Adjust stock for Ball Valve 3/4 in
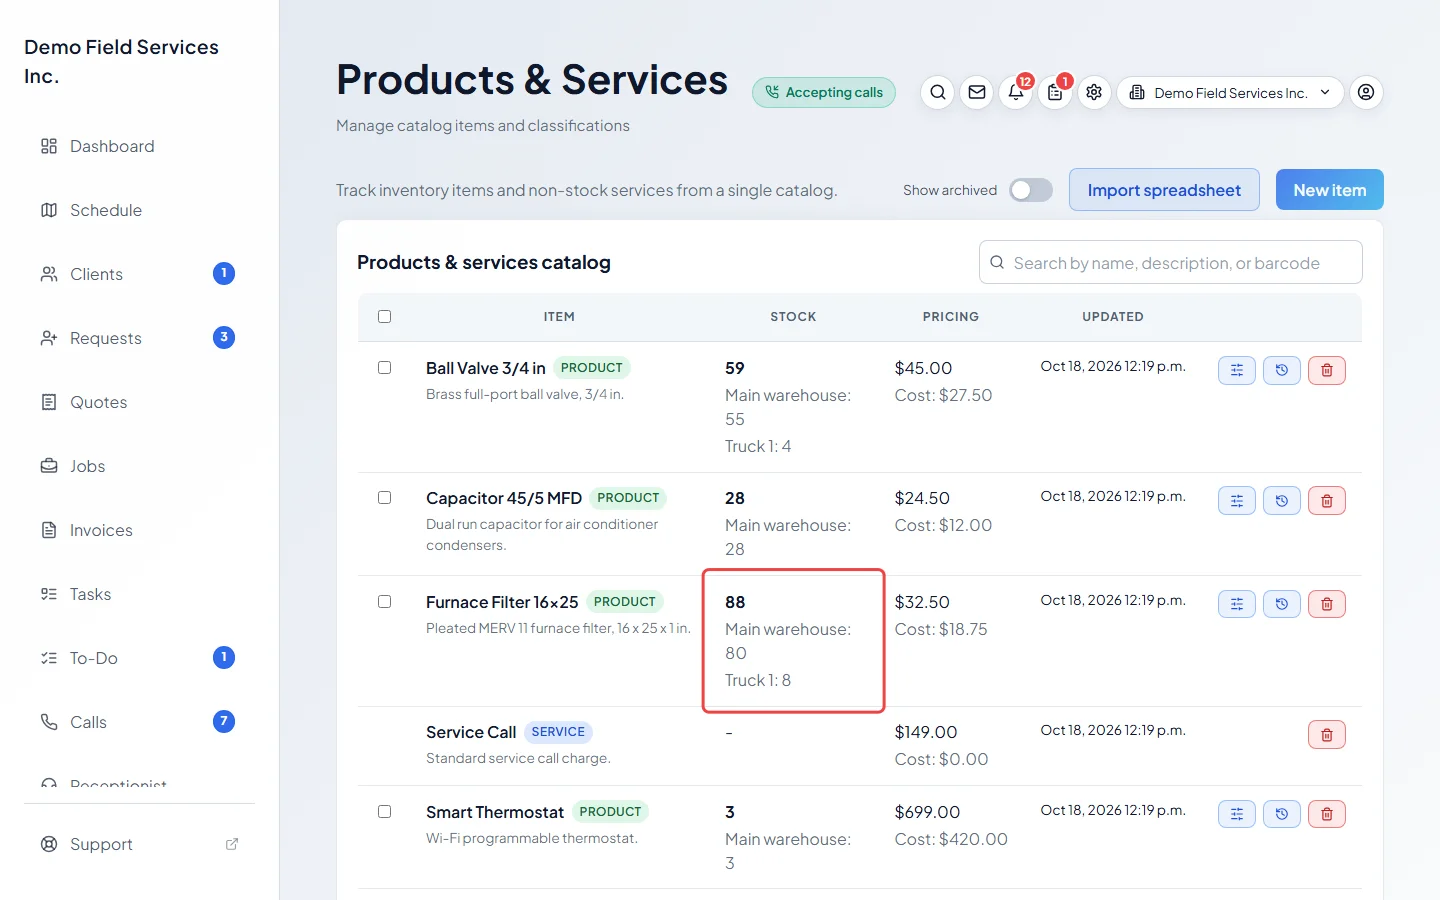1440x900 pixels. (1237, 370)
